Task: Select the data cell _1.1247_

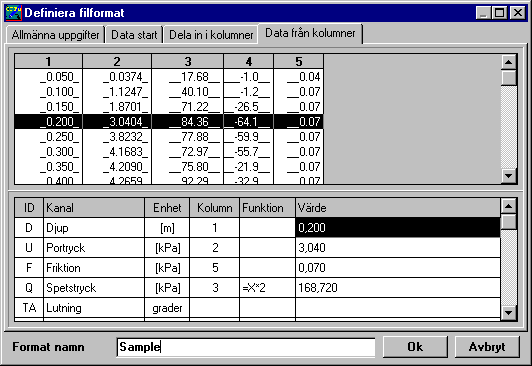Action: point(117,92)
